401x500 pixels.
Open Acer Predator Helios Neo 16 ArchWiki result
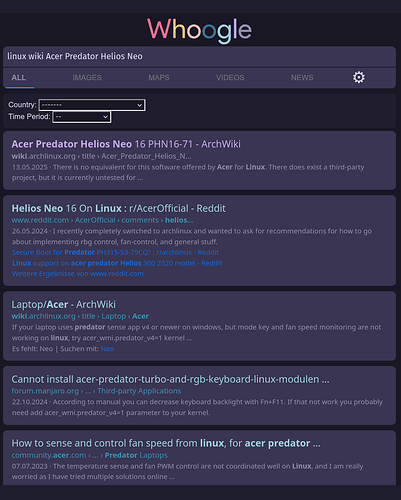tap(126, 144)
